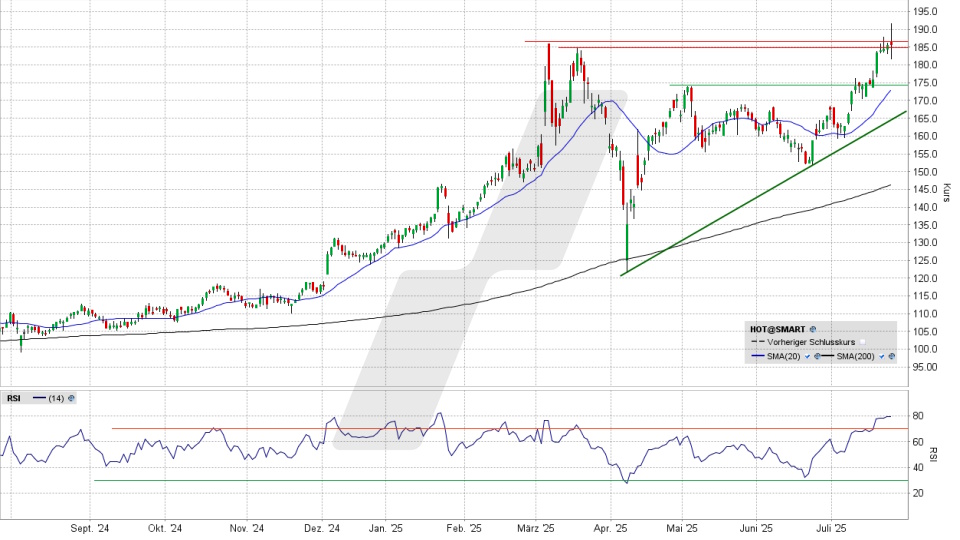Click the Juli '25 axis label

[x=831, y=529]
